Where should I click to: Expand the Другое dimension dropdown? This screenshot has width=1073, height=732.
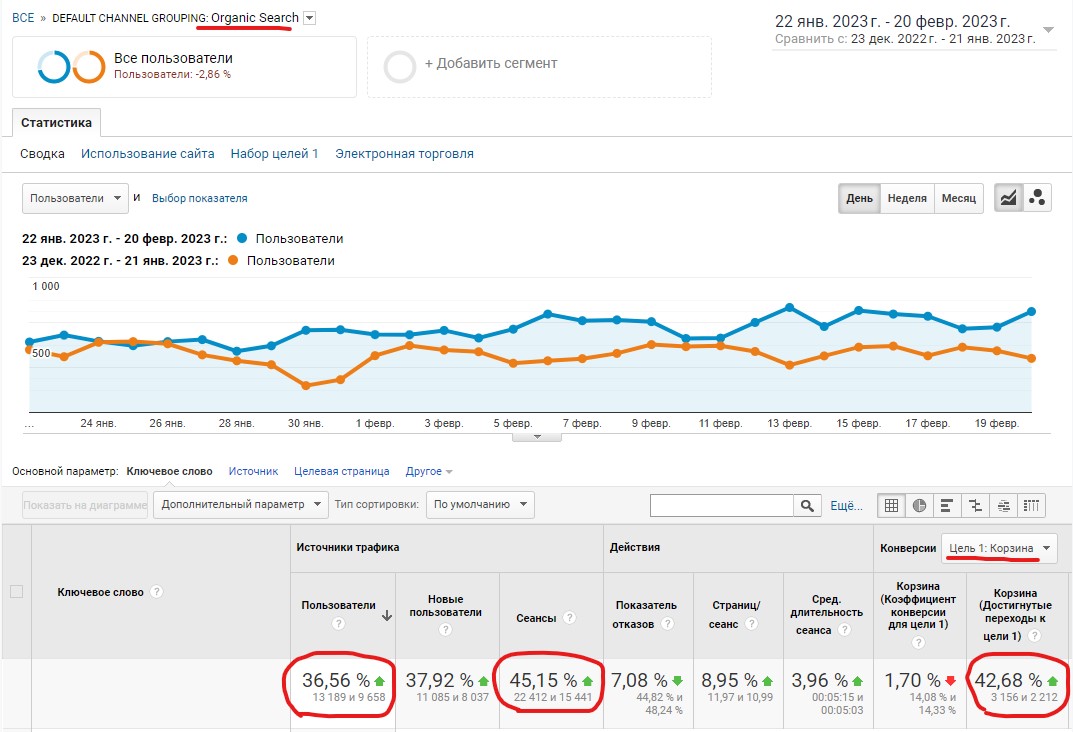[x=429, y=471]
